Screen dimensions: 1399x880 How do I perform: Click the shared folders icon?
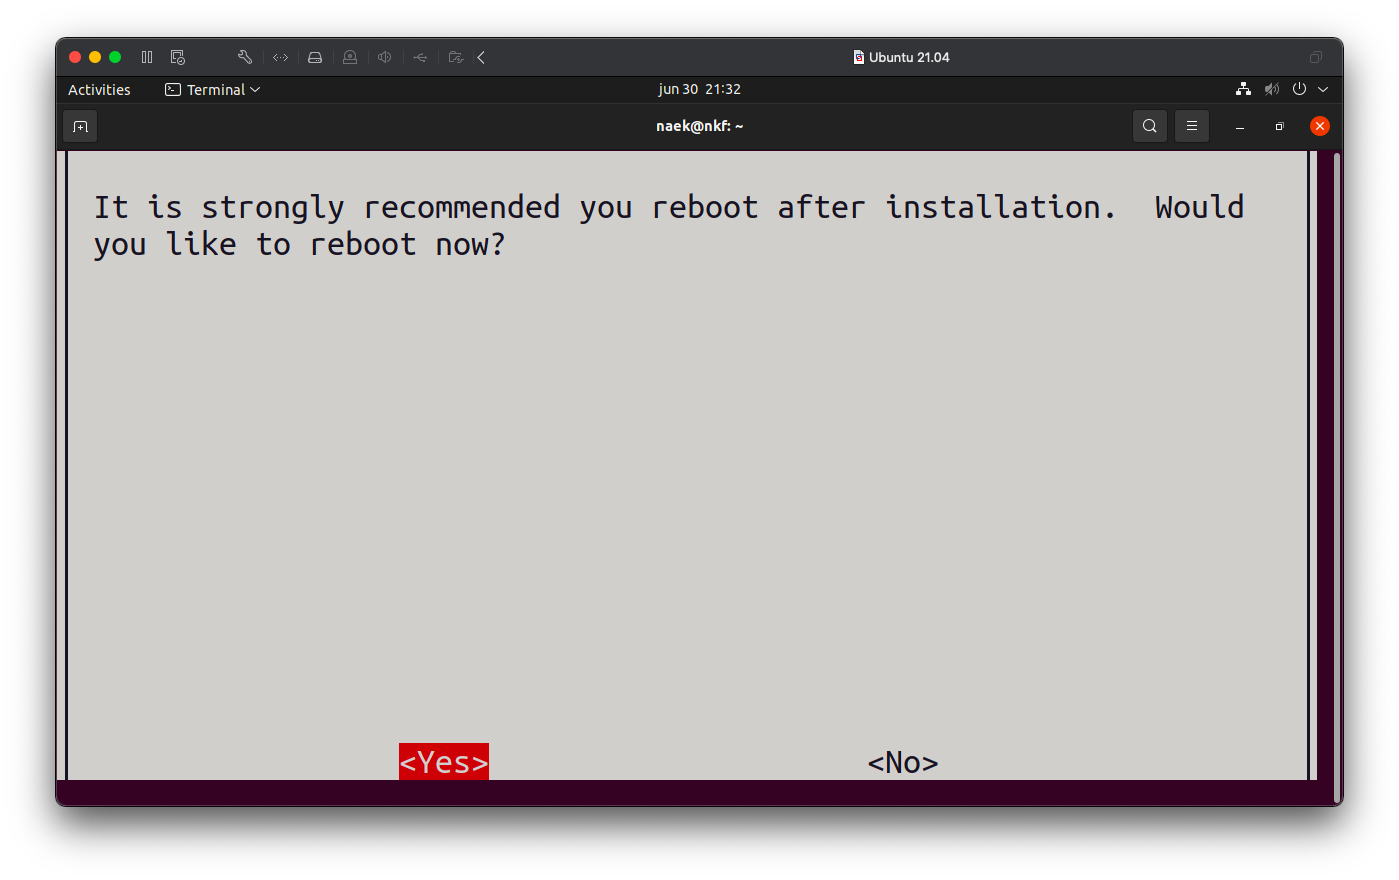456,57
